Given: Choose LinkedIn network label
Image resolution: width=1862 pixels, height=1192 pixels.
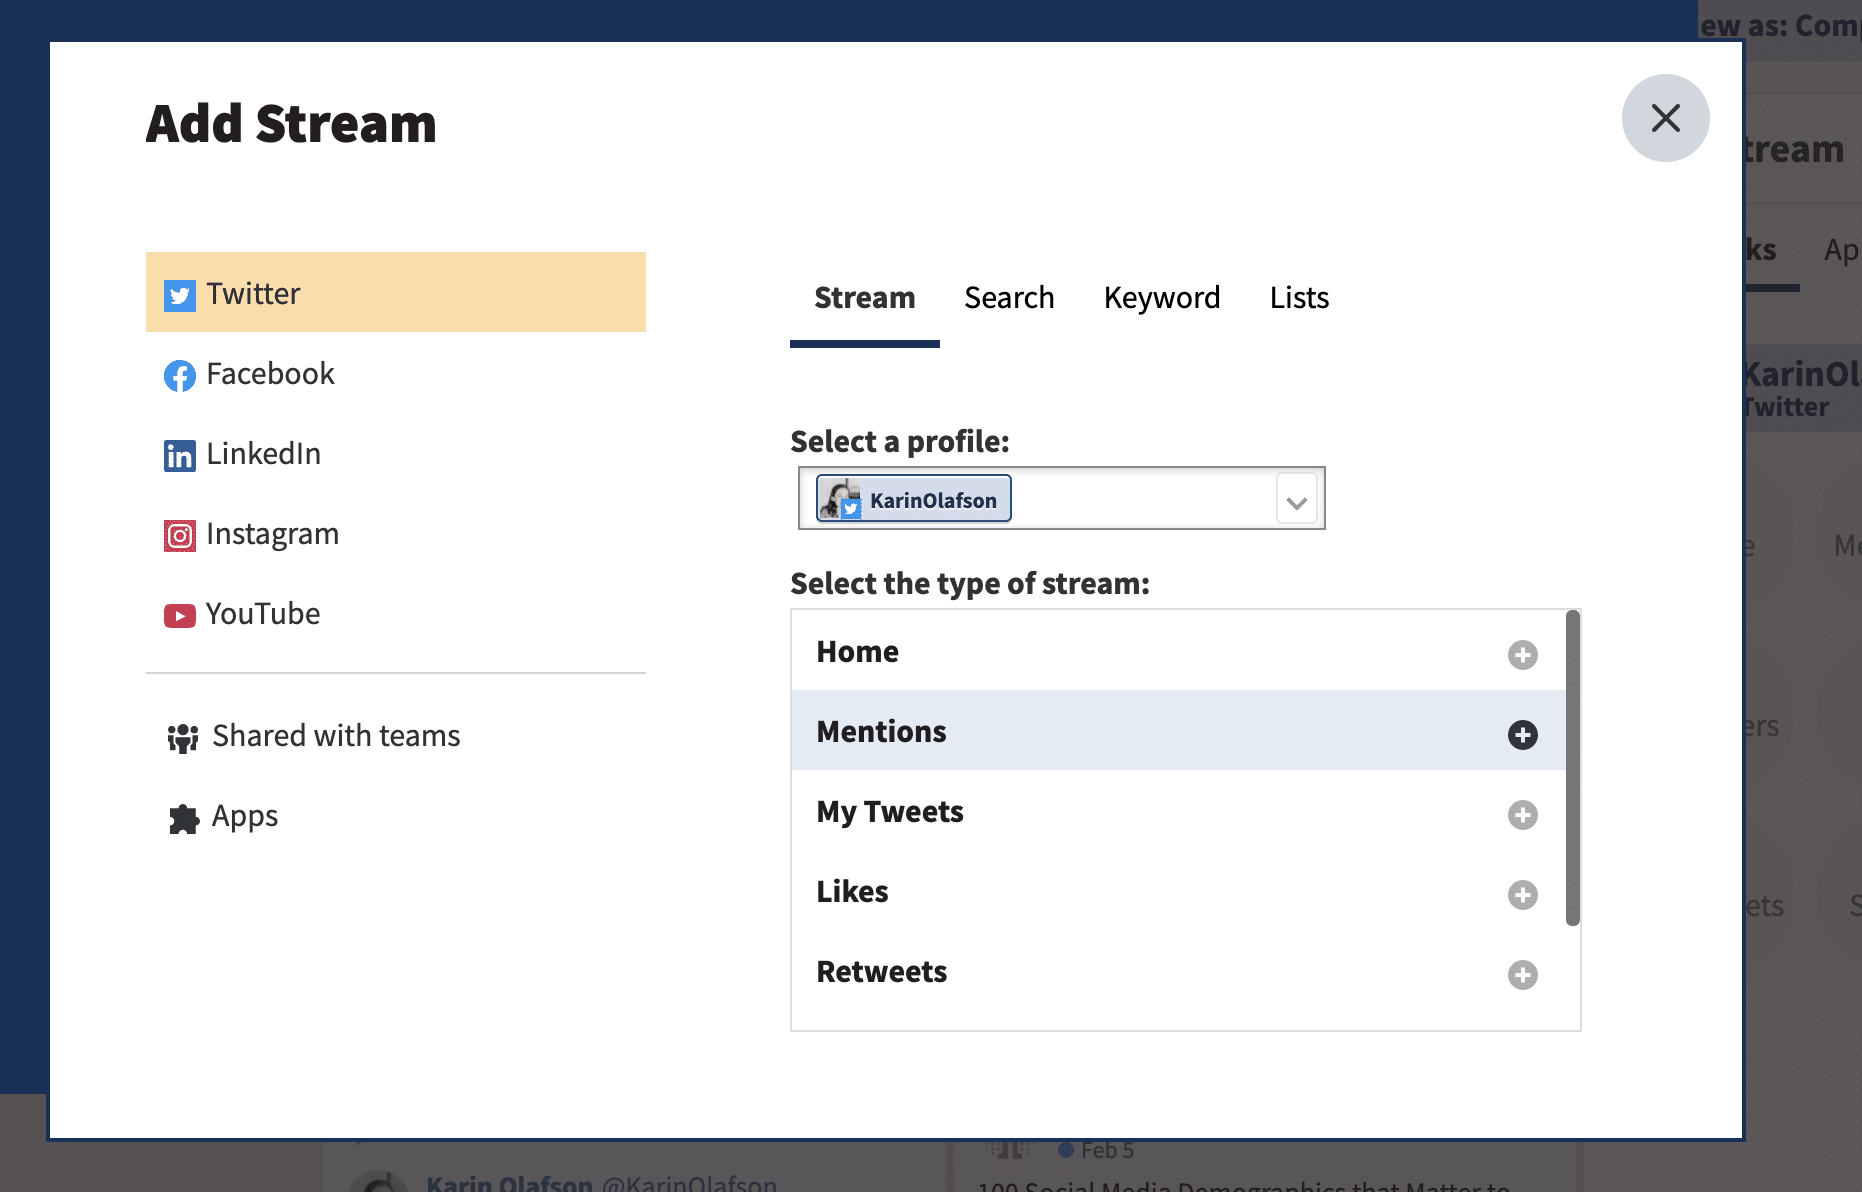Looking at the screenshot, I should 263,454.
